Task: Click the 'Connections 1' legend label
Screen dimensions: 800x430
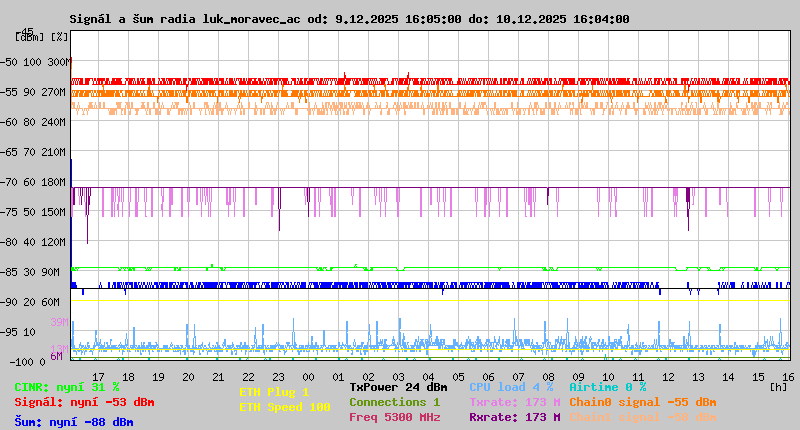Action: click(x=394, y=402)
